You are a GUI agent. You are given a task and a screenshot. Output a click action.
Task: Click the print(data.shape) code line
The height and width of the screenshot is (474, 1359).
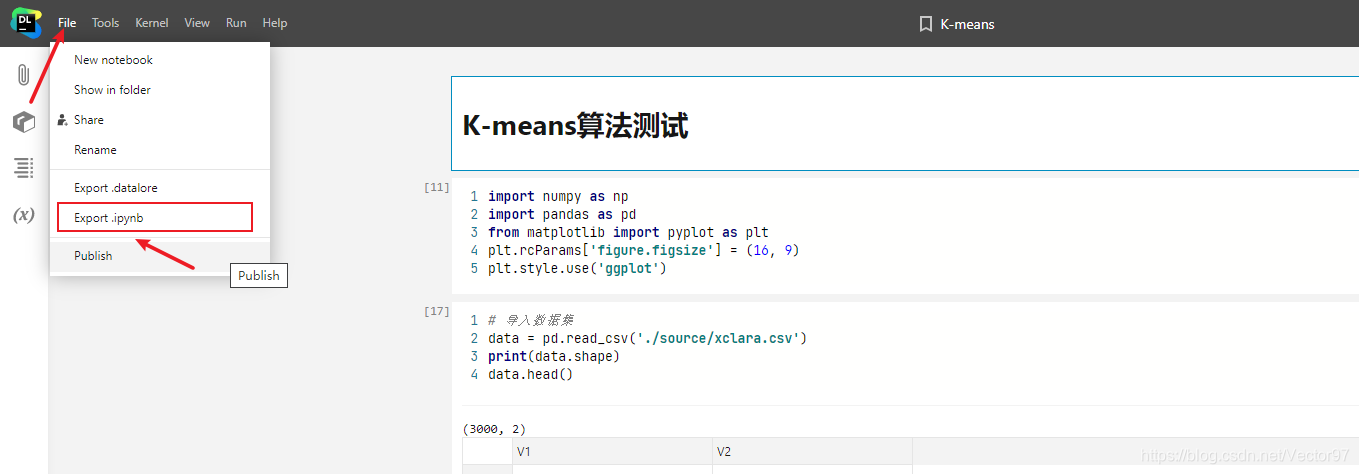pos(554,357)
